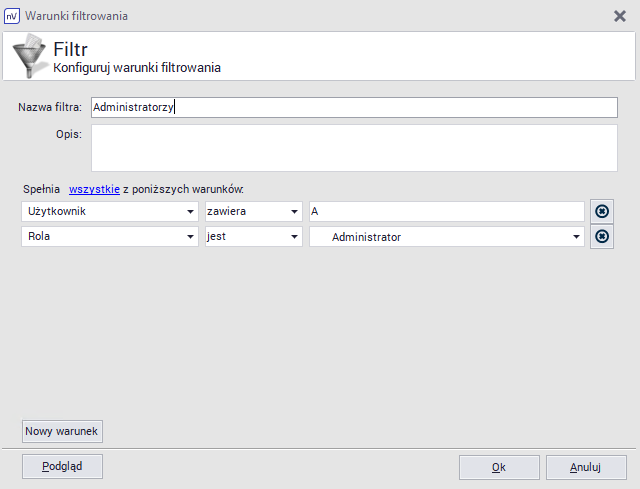Focus the Nazwa filtra text field

coord(353,108)
